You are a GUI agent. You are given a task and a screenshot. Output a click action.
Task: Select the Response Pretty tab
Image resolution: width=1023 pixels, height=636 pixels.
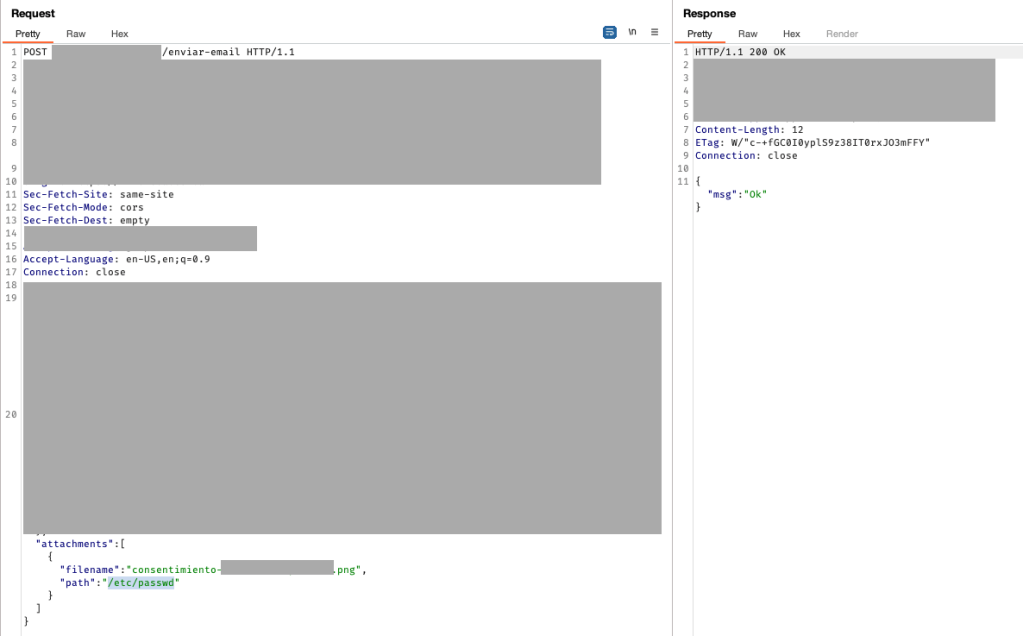(700, 34)
